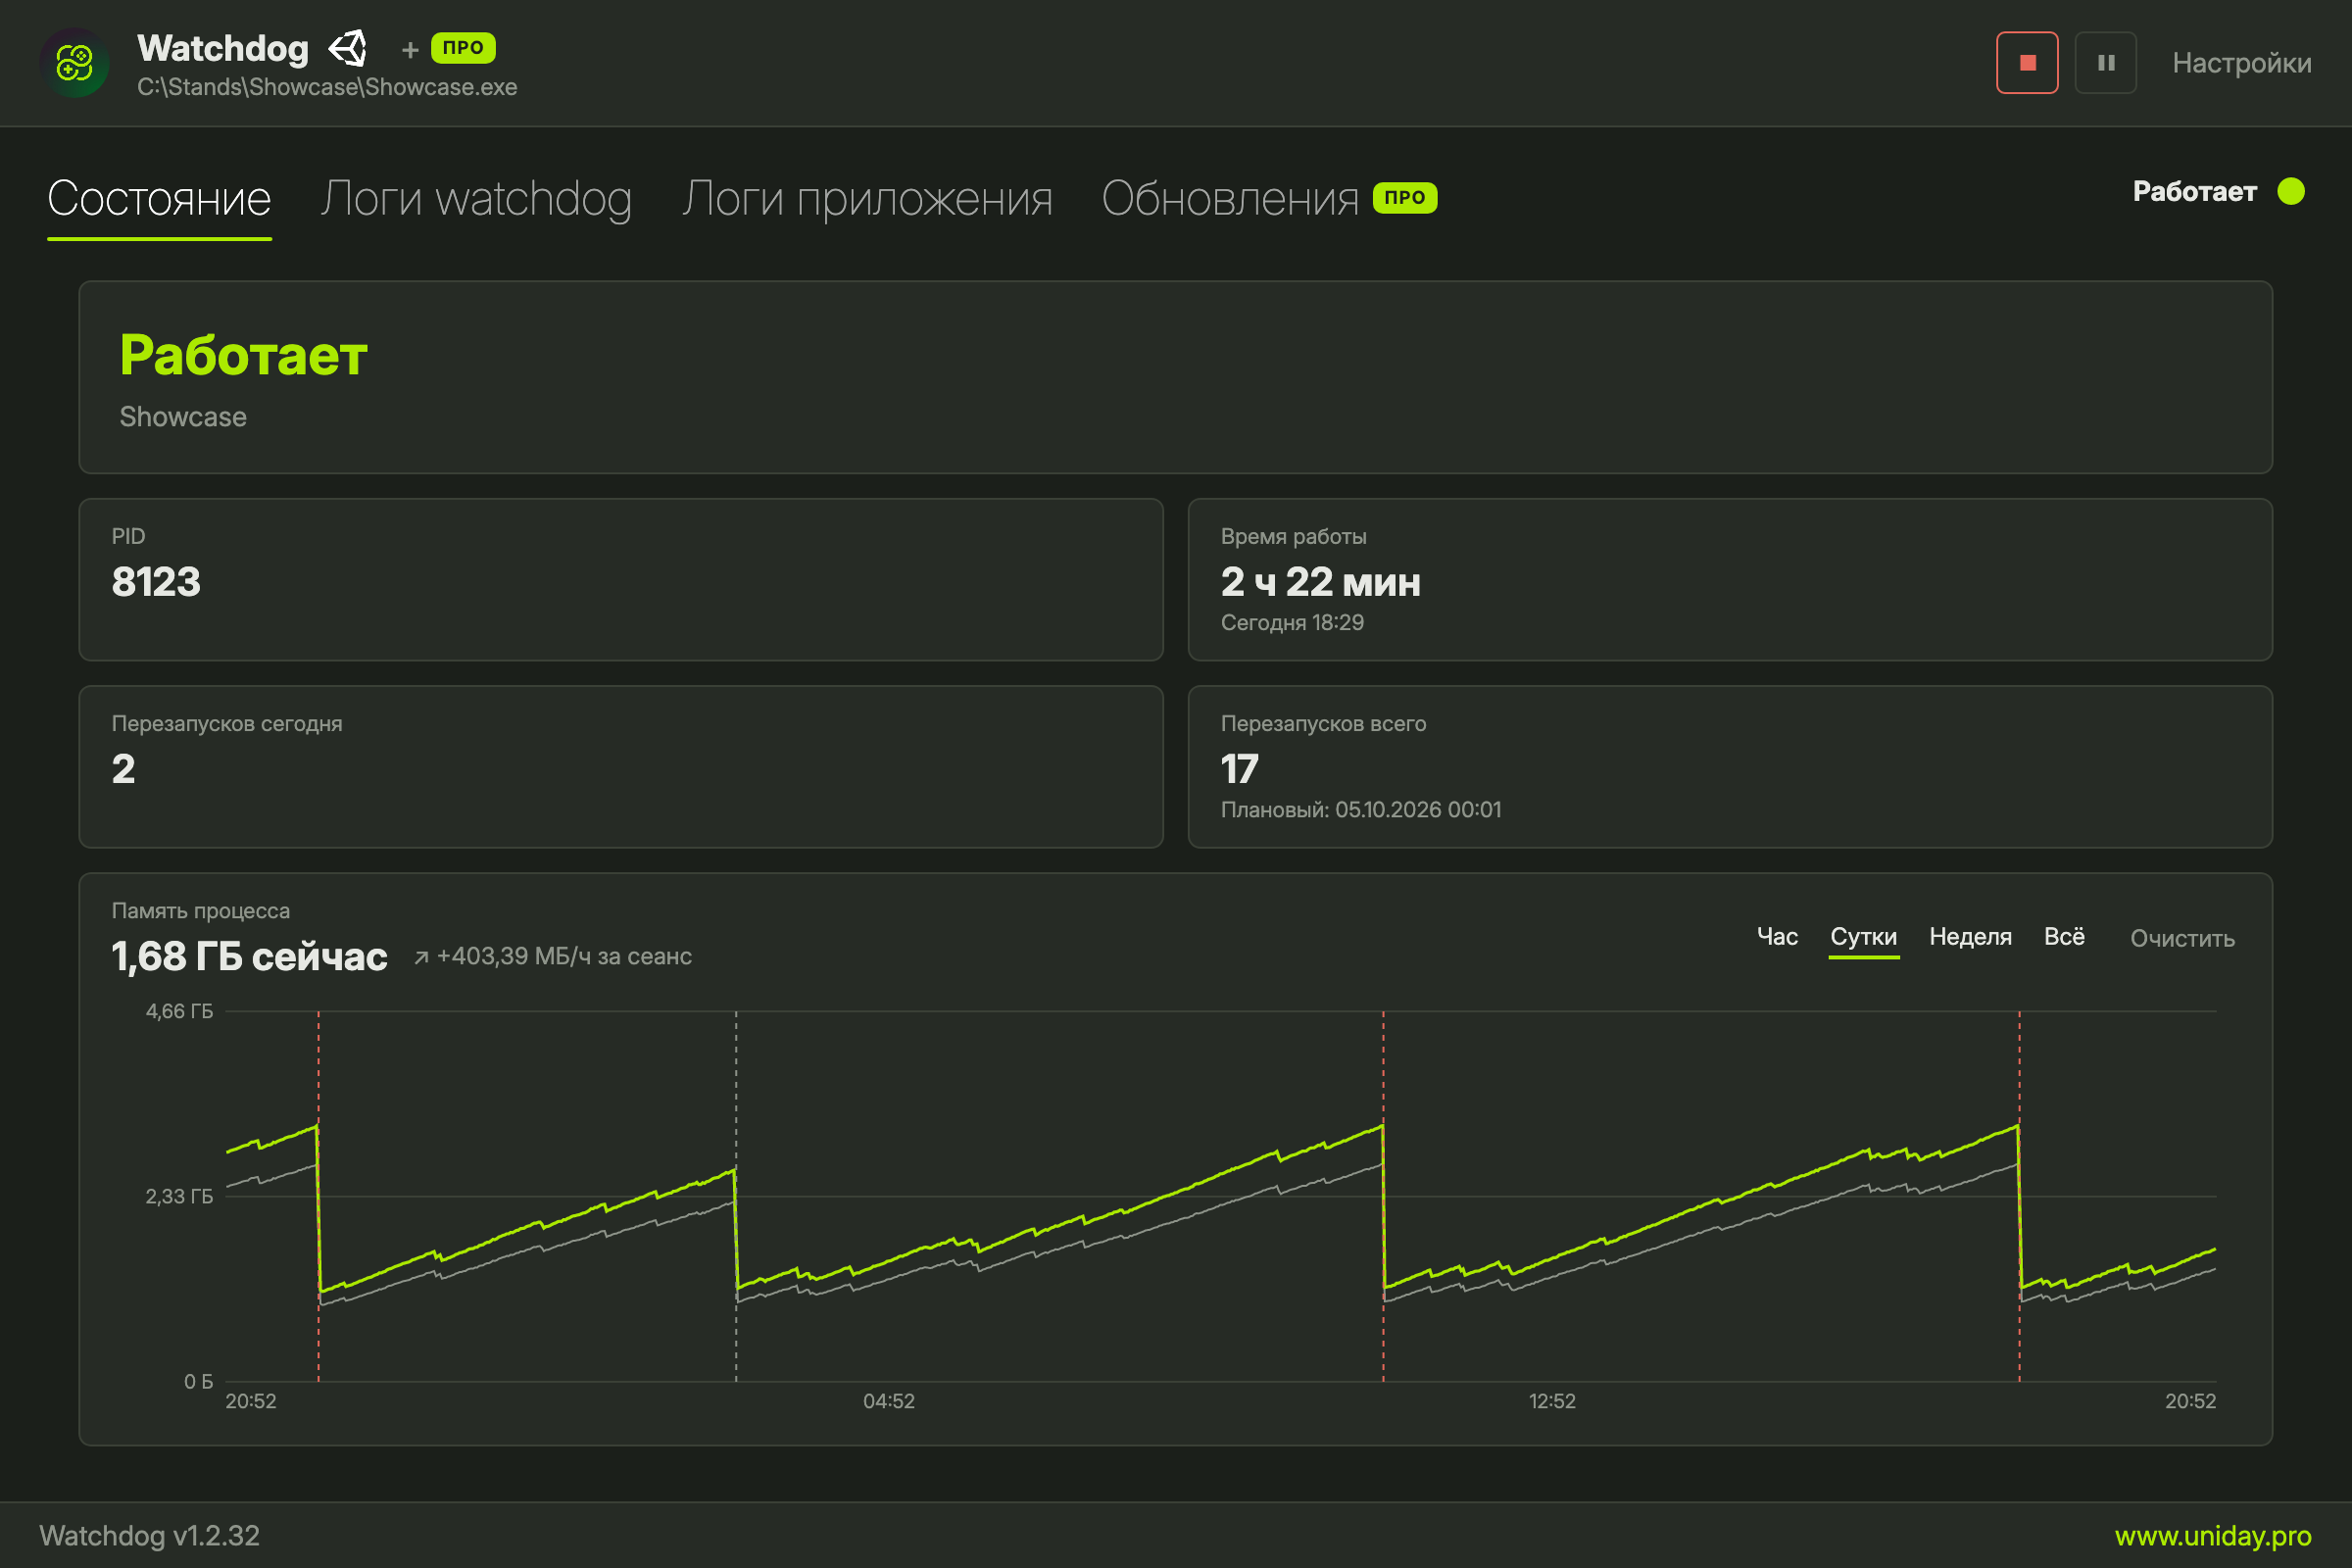Switch to the Логи watchdog tab

click(476, 199)
